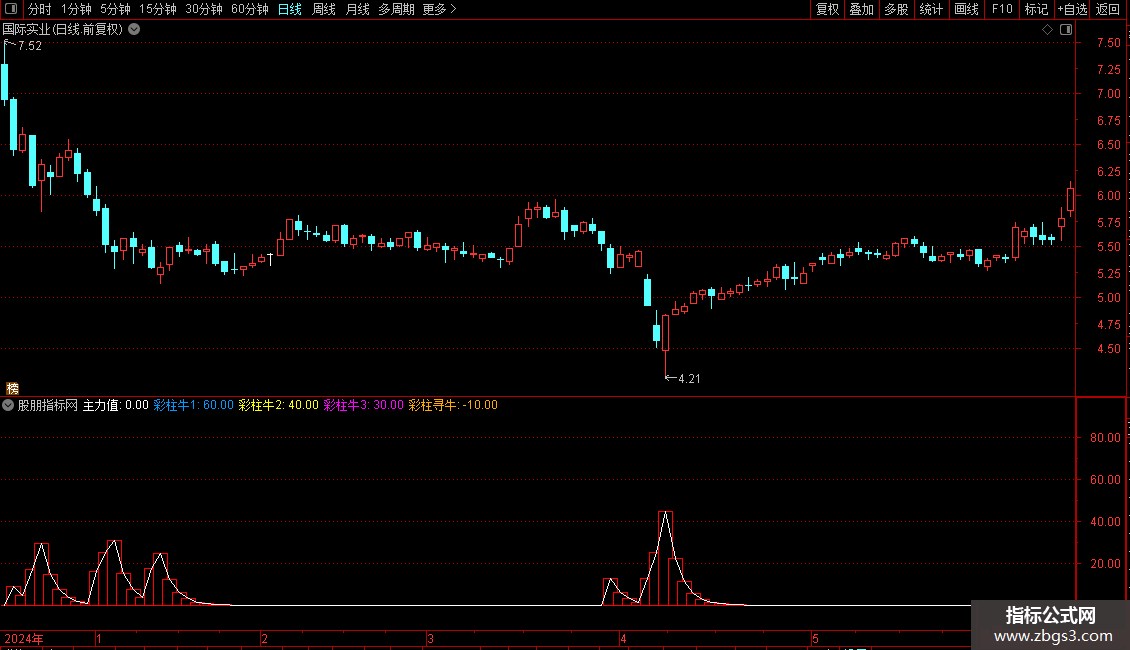Viewport: 1130px width, 650px height.
Task: Click the 返回 back button
Action: click(1108, 9)
